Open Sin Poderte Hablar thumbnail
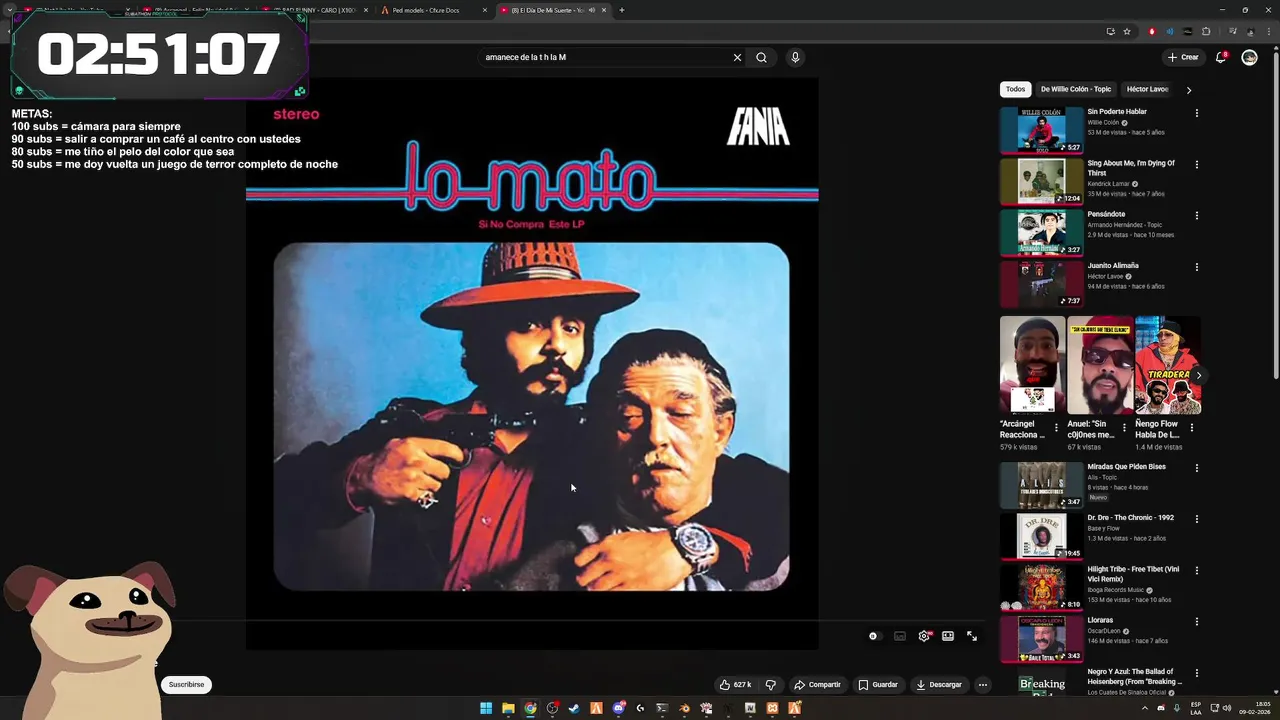This screenshot has width=1280, height=720. (x=1042, y=130)
